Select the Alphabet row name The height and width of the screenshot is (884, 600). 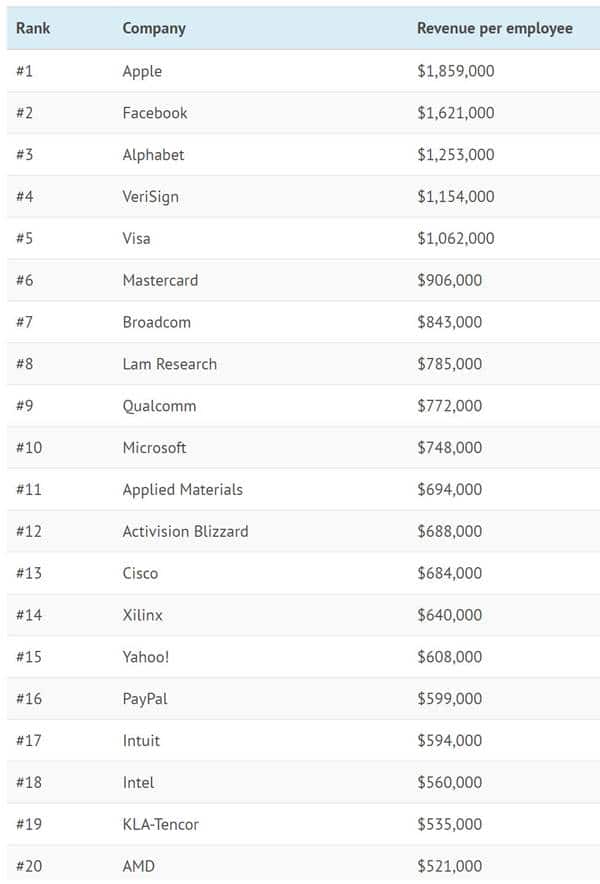tap(153, 155)
